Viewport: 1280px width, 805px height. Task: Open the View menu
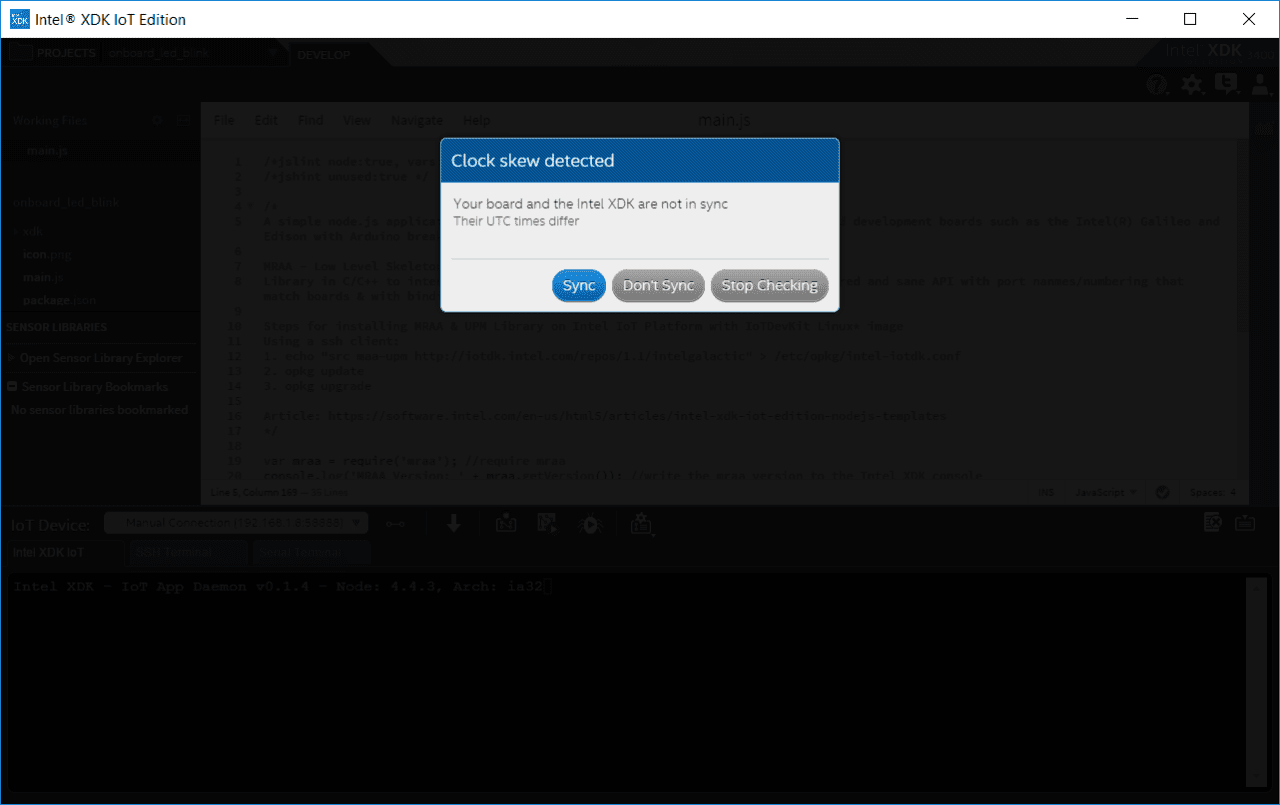[357, 120]
